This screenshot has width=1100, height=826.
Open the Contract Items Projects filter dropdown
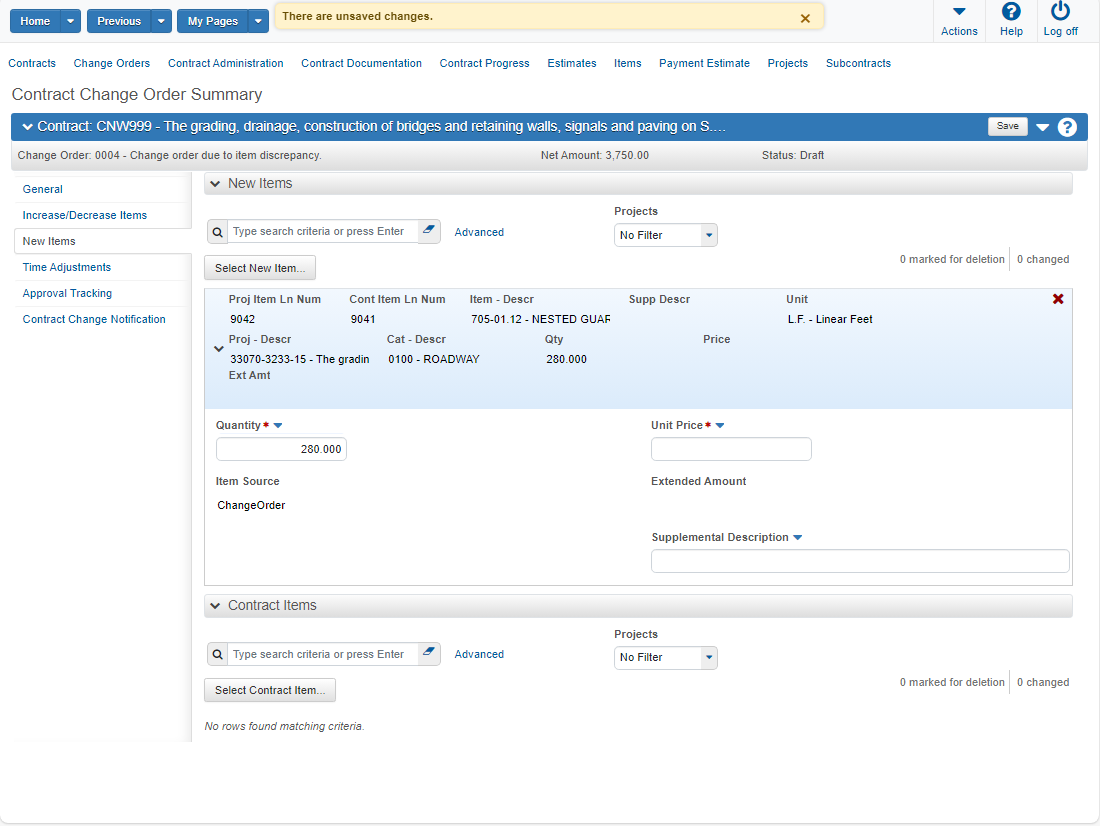(x=709, y=658)
